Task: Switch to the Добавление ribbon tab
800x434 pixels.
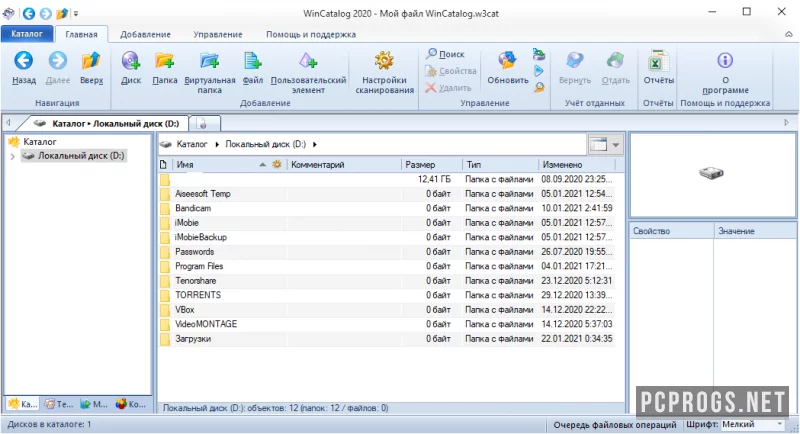Action: pyautogui.click(x=145, y=34)
